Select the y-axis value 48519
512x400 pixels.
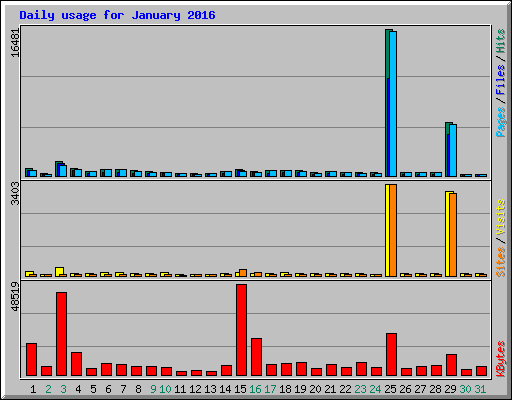click(15, 296)
